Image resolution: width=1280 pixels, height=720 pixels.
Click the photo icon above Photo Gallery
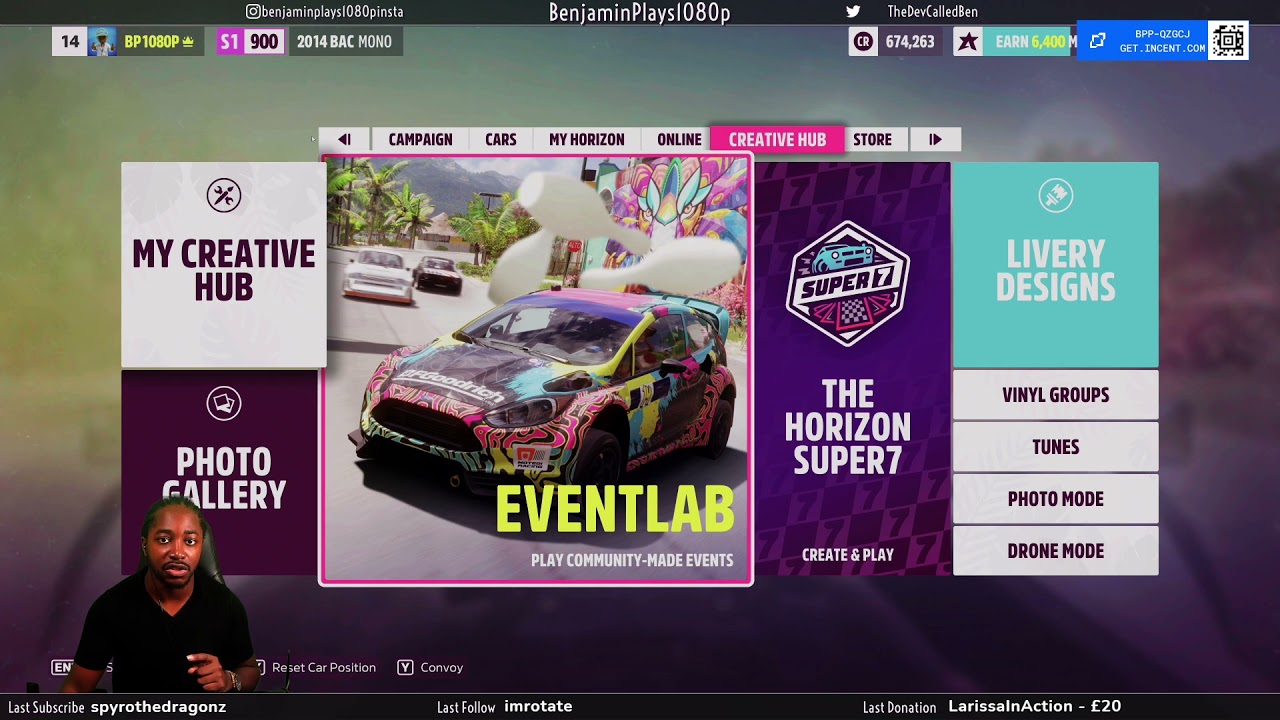click(223, 403)
